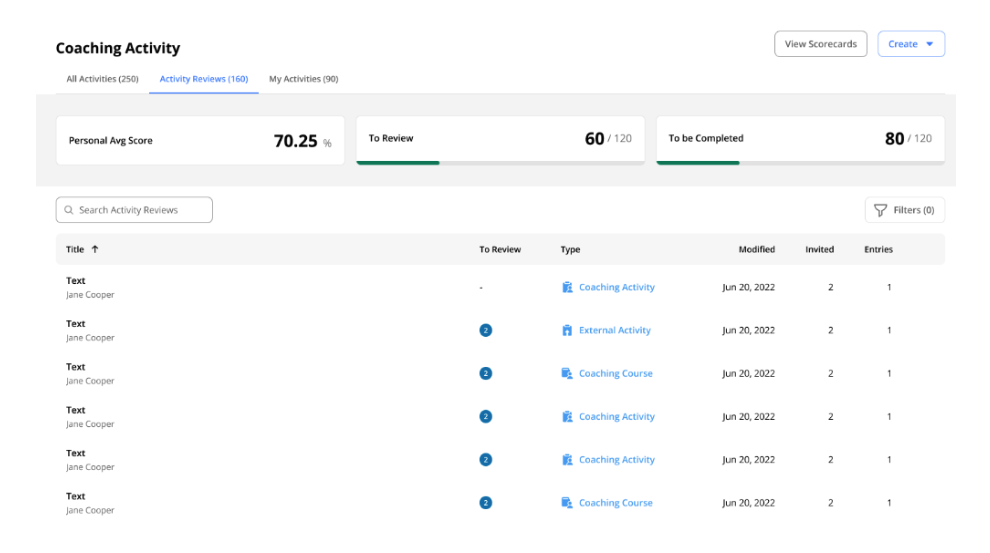The height and width of the screenshot is (553, 990).
Task: Focus the Search Activity Reviews field
Action: click(134, 210)
